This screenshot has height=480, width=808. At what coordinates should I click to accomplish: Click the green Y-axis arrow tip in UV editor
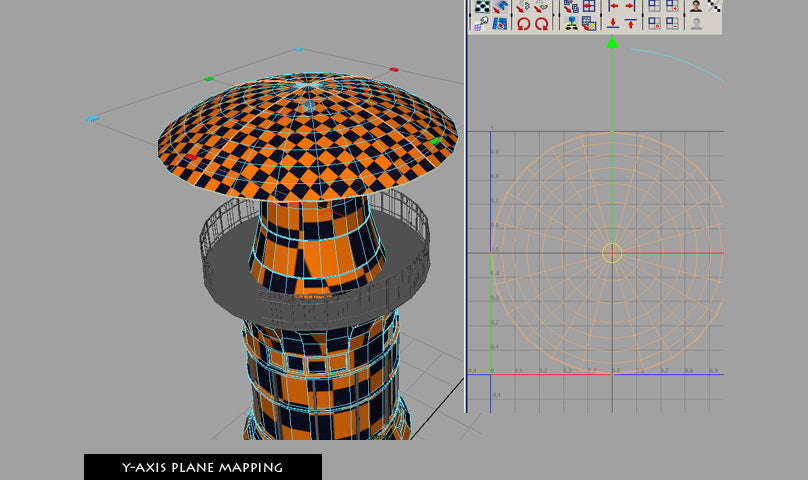point(612,42)
